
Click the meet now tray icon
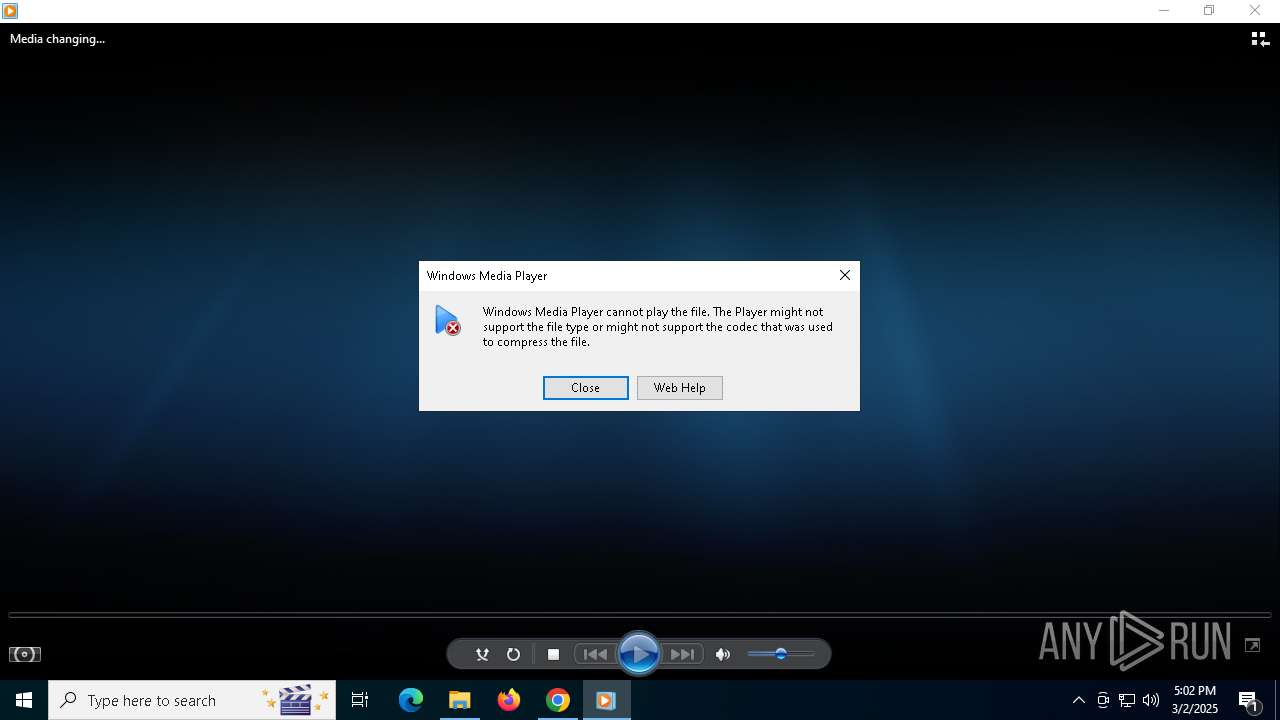(1103, 700)
